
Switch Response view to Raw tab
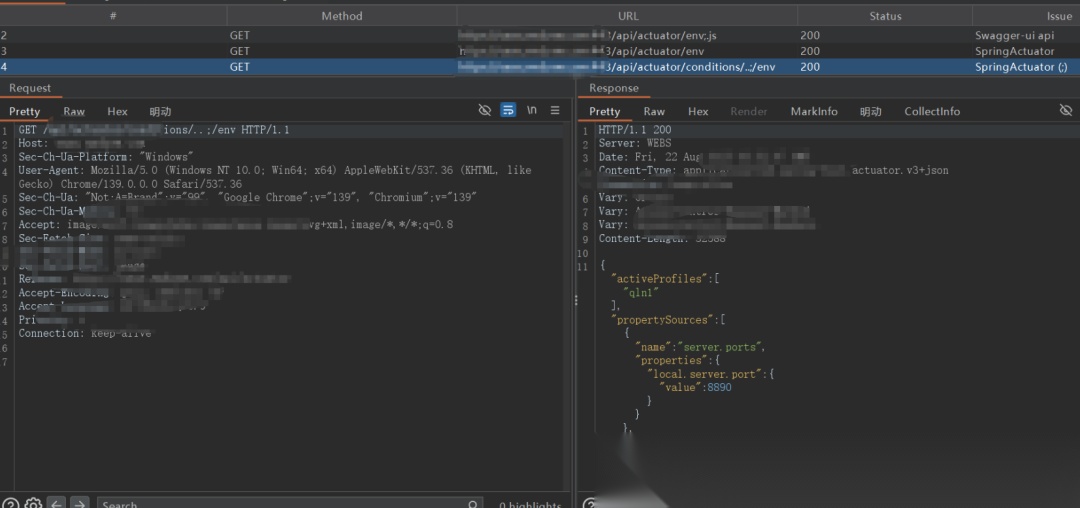click(x=654, y=112)
